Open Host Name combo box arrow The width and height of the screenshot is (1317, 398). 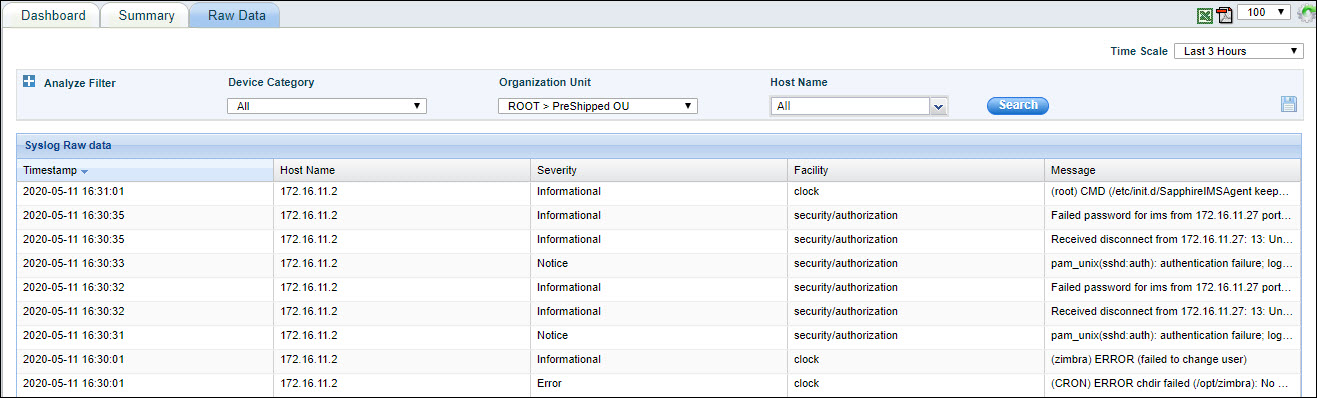coord(938,106)
